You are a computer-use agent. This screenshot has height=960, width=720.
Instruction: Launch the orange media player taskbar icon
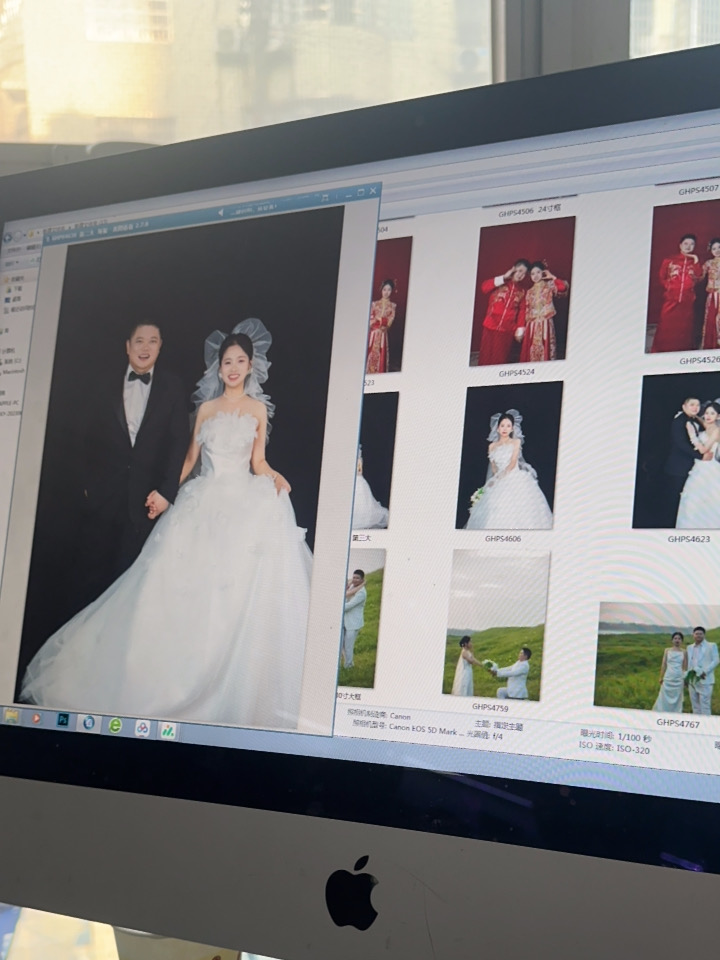click(37, 717)
